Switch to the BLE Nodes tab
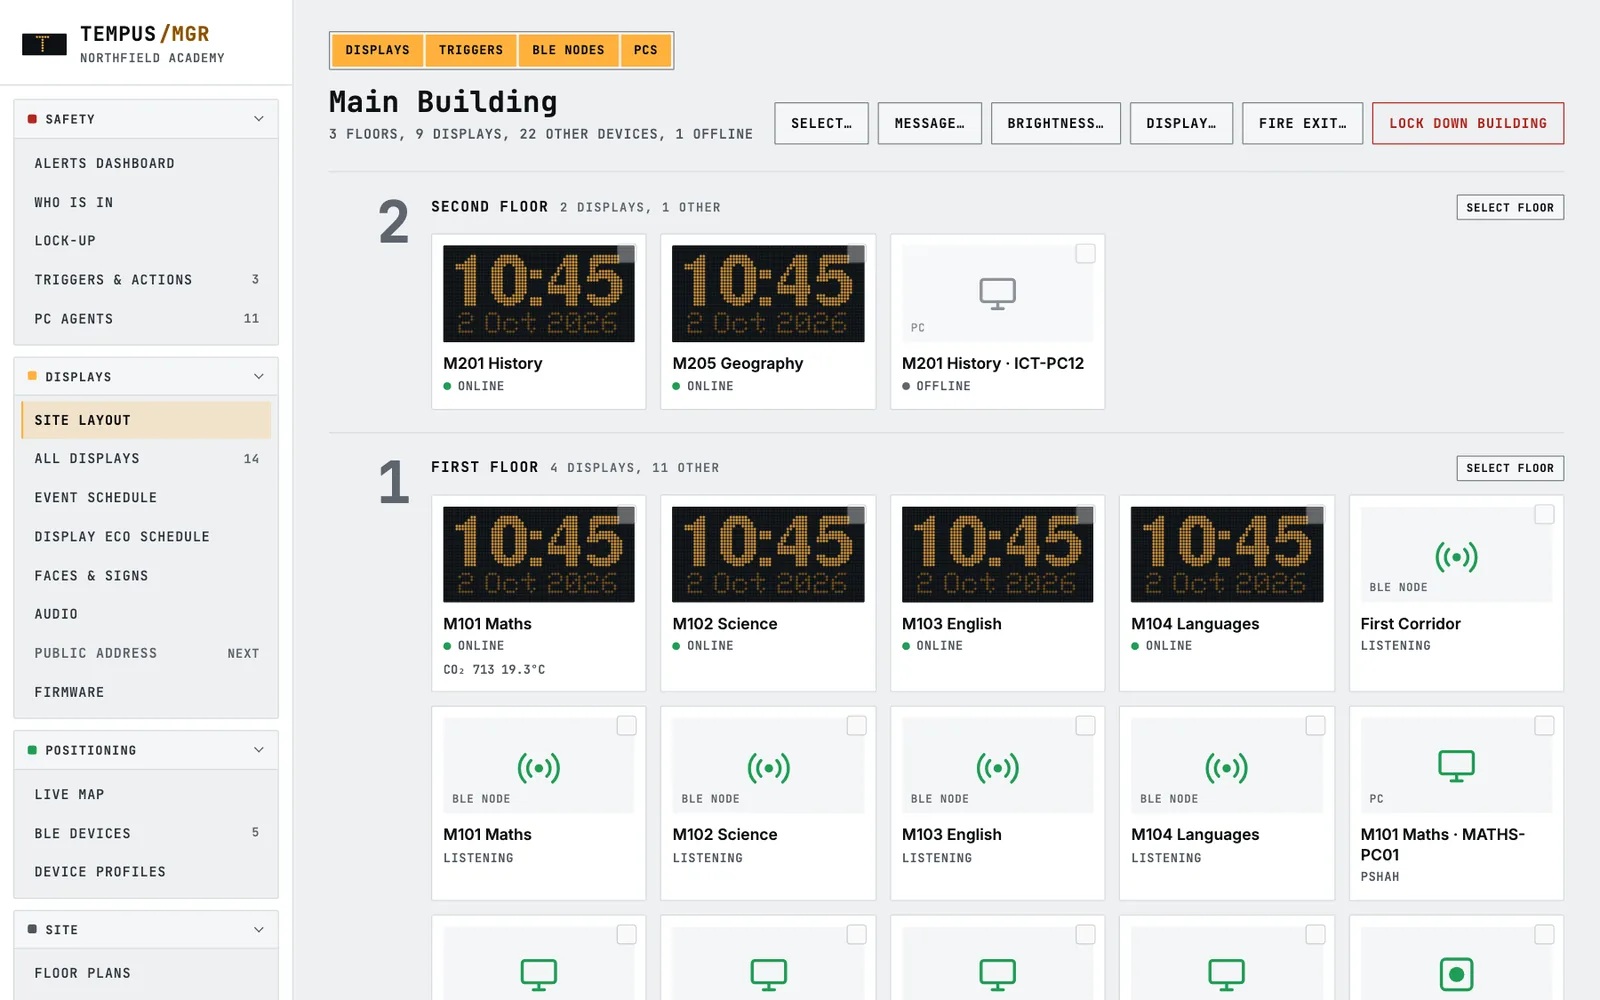 pos(568,50)
